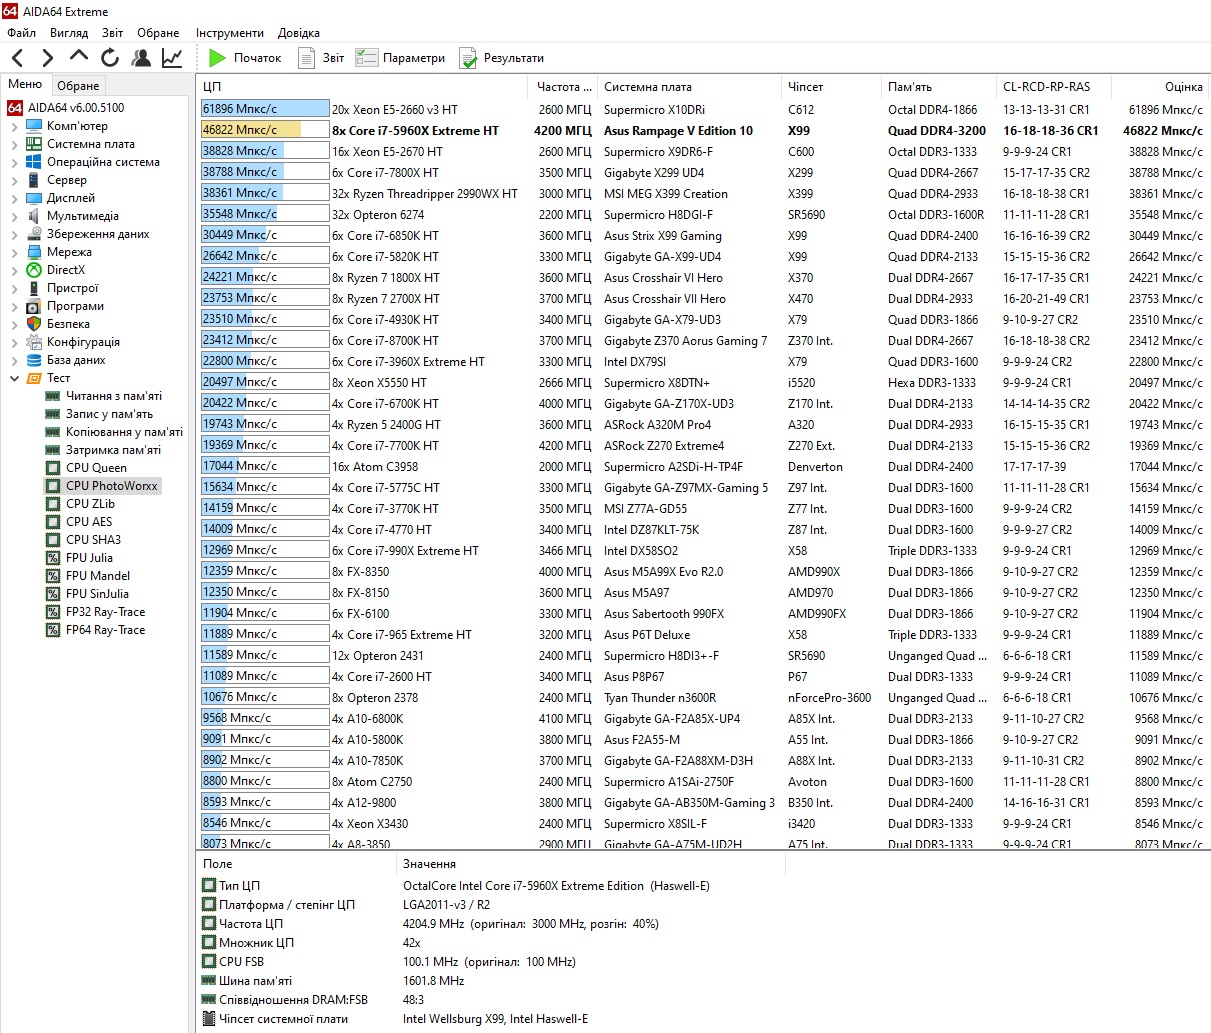Open the Звіт menu in menu bar
Image resolution: width=1211 pixels, height=1033 pixels.
[x=113, y=33]
